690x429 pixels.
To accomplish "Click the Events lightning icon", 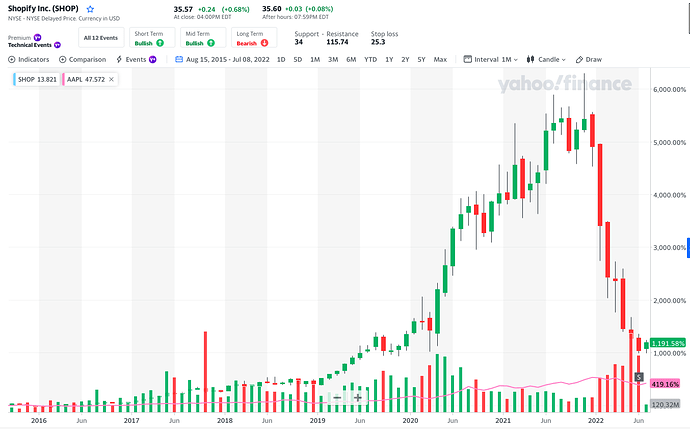I will 119,59.
